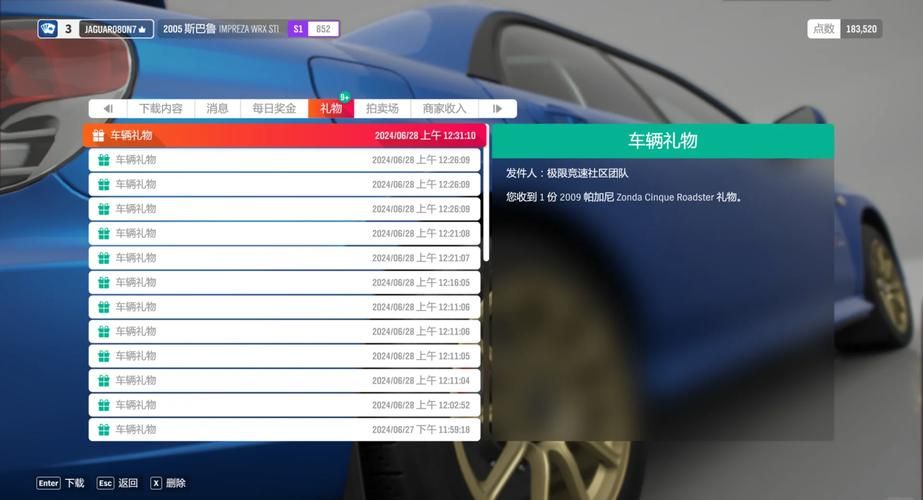This screenshot has width=923, height=500.
Task: Click the player level number 3
Action: click(x=68, y=29)
